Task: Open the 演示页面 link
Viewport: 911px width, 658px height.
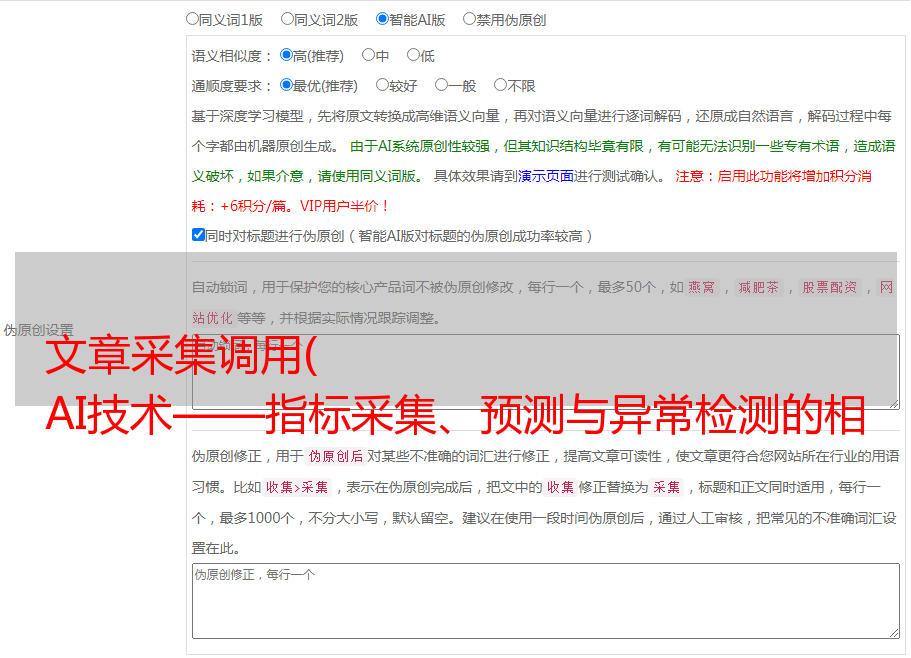Action: point(546,176)
